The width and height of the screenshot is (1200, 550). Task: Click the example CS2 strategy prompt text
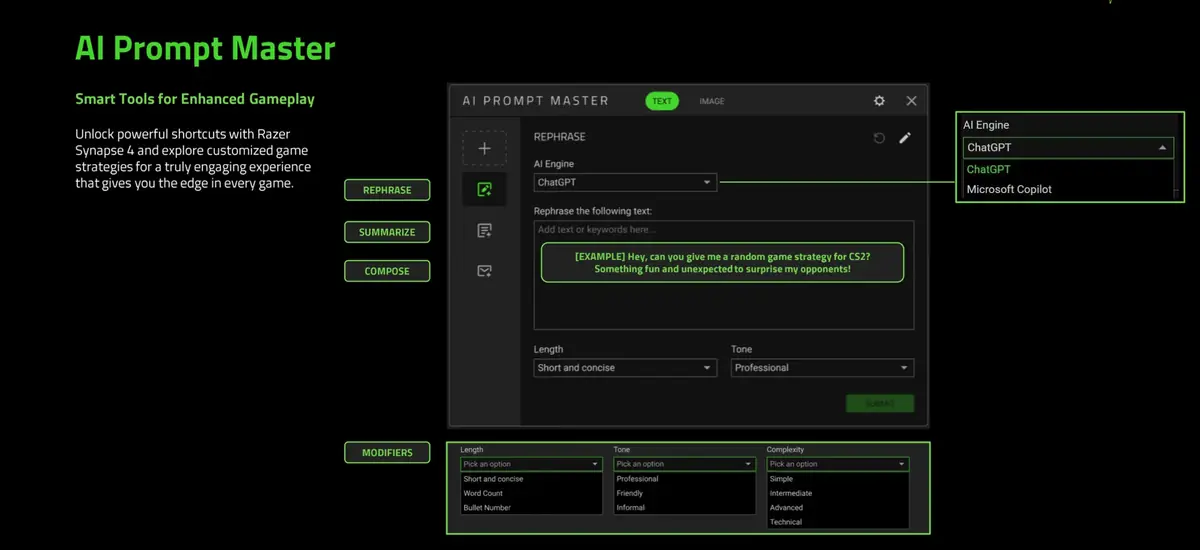coord(722,262)
